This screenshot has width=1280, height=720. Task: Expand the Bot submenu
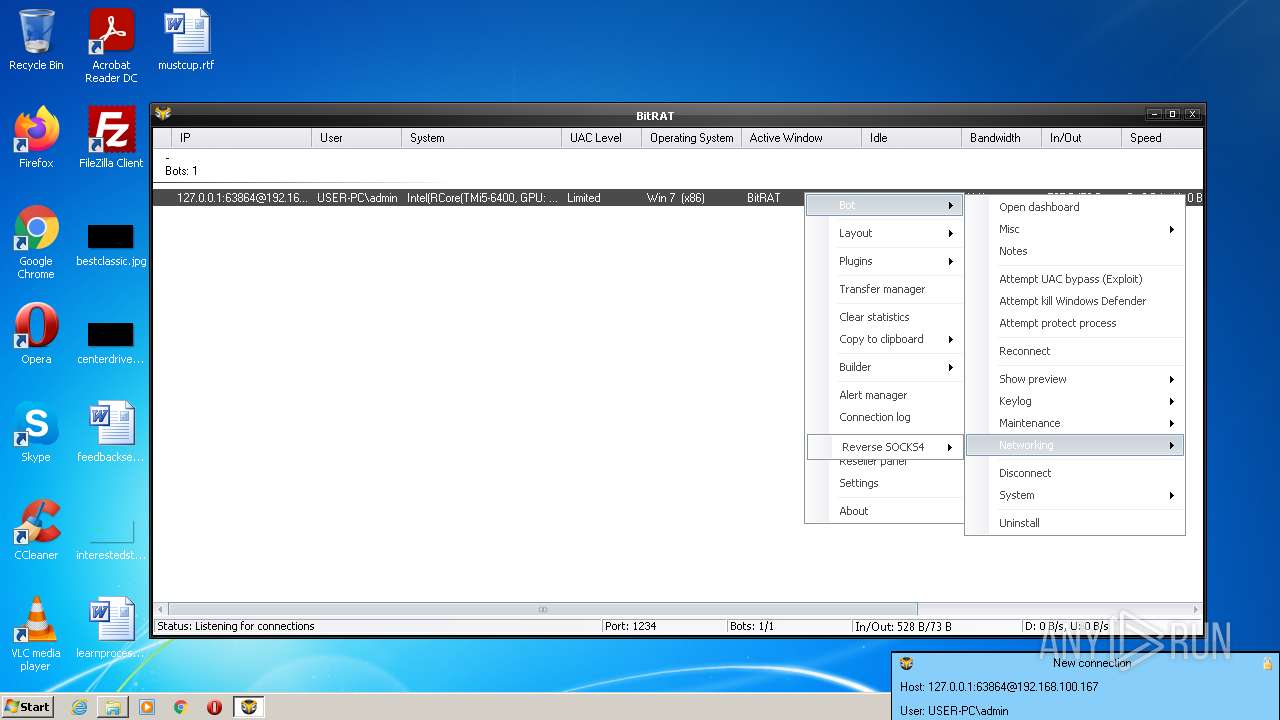884,205
